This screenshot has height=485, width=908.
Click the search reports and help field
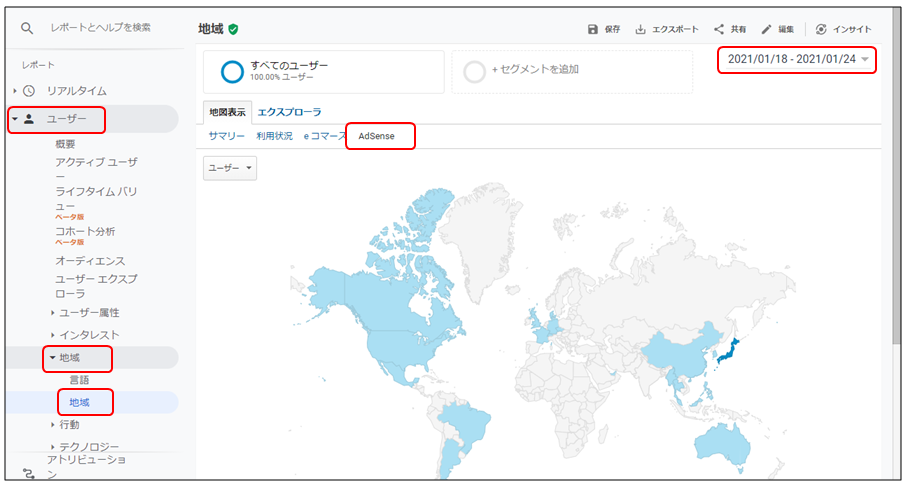point(101,27)
